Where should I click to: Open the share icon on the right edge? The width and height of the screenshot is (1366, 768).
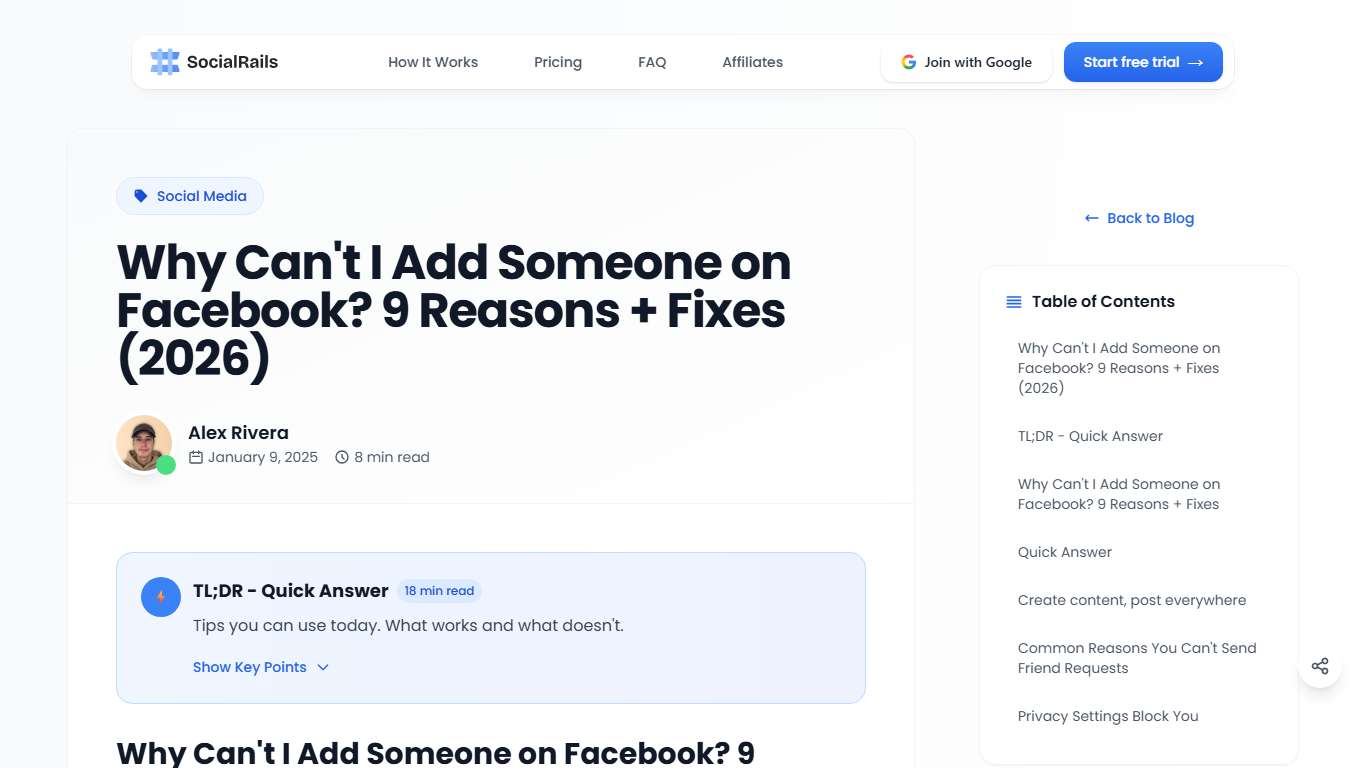(1320, 665)
